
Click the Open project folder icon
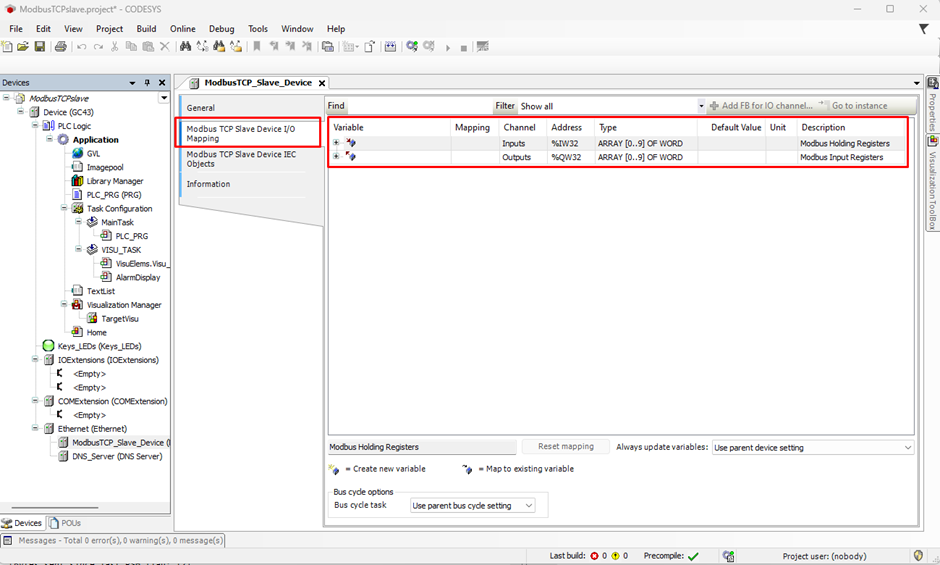pos(23,46)
